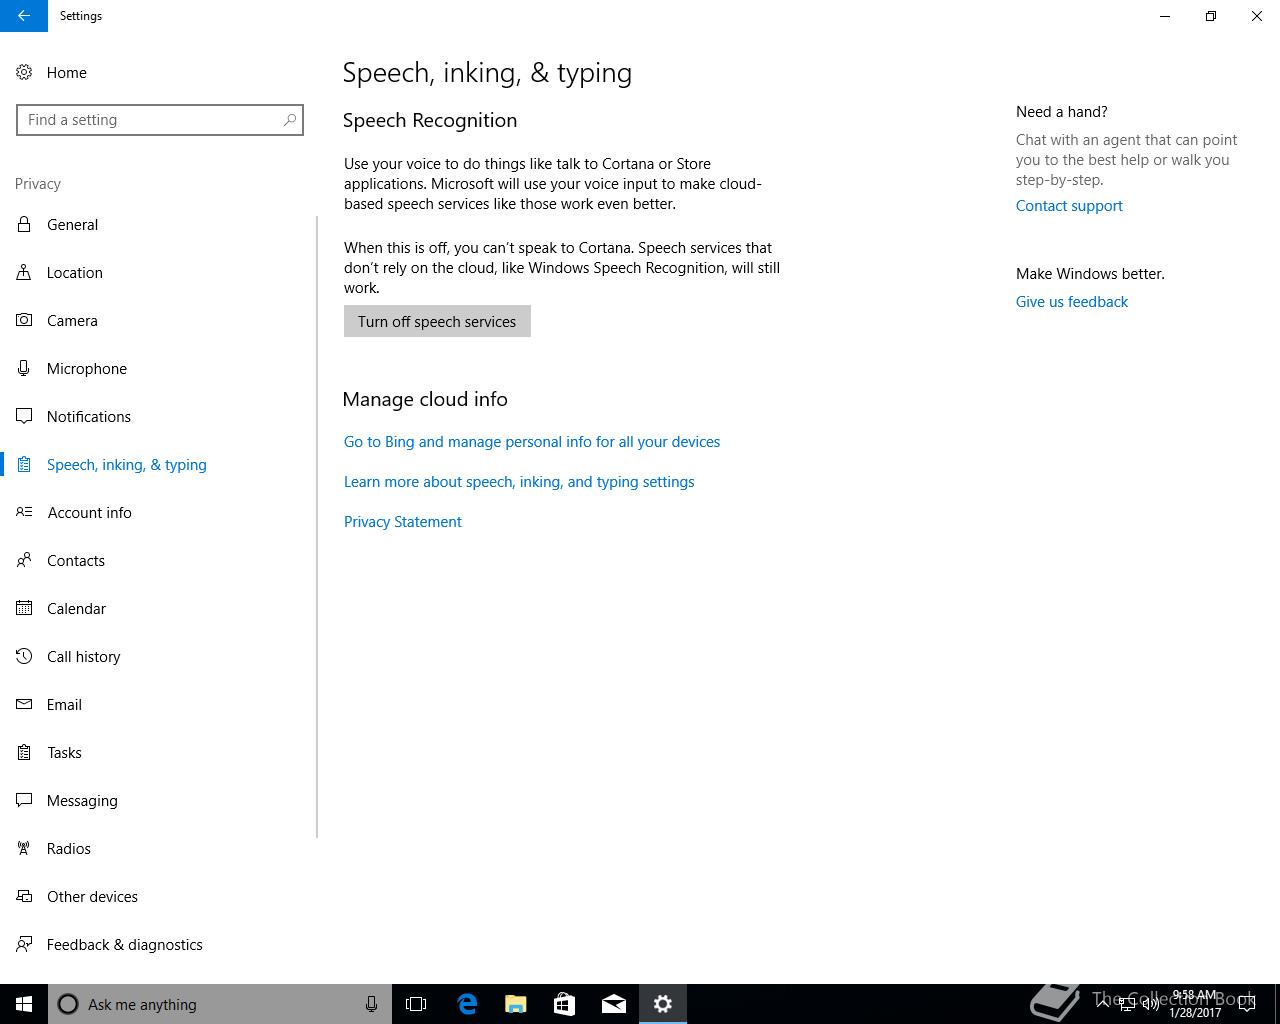
Task: Click the Email label in sidebar
Action: point(64,705)
